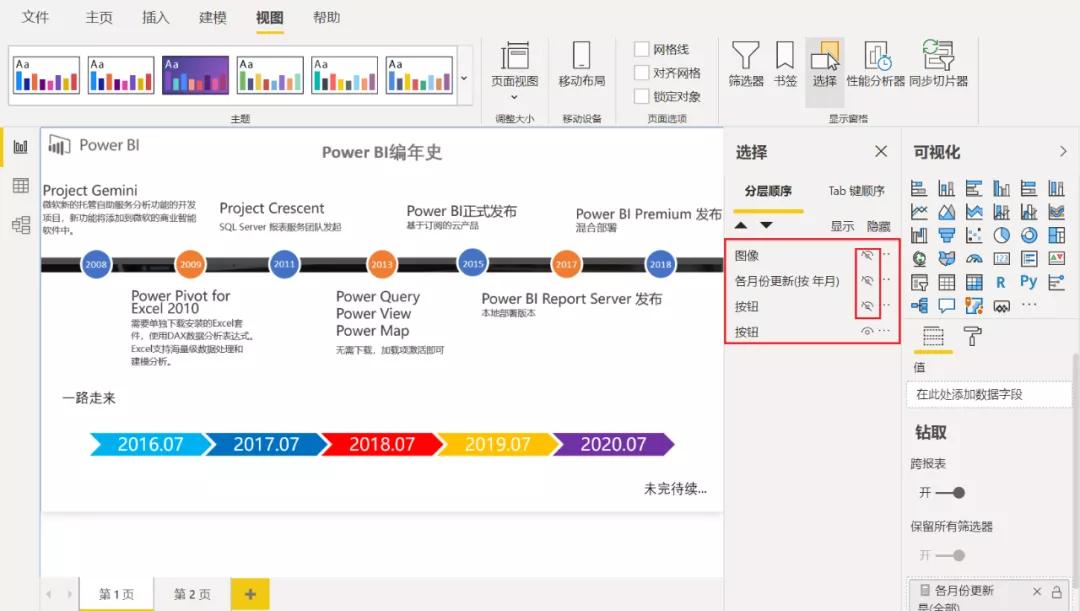
Task: Enable the 锁定对象 lock objects checkbox
Action: click(641, 96)
